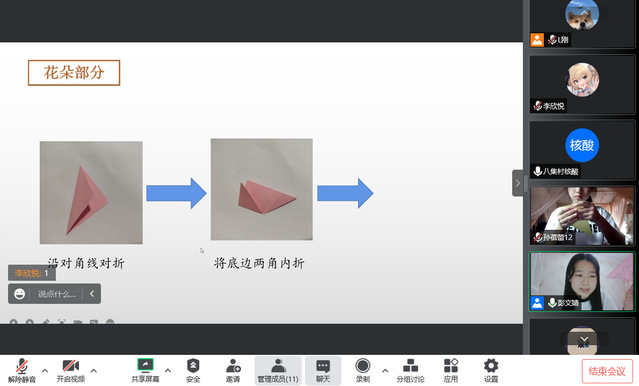Click the muted mic icon on 孙蕾蕾12's tile

click(x=538, y=237)
